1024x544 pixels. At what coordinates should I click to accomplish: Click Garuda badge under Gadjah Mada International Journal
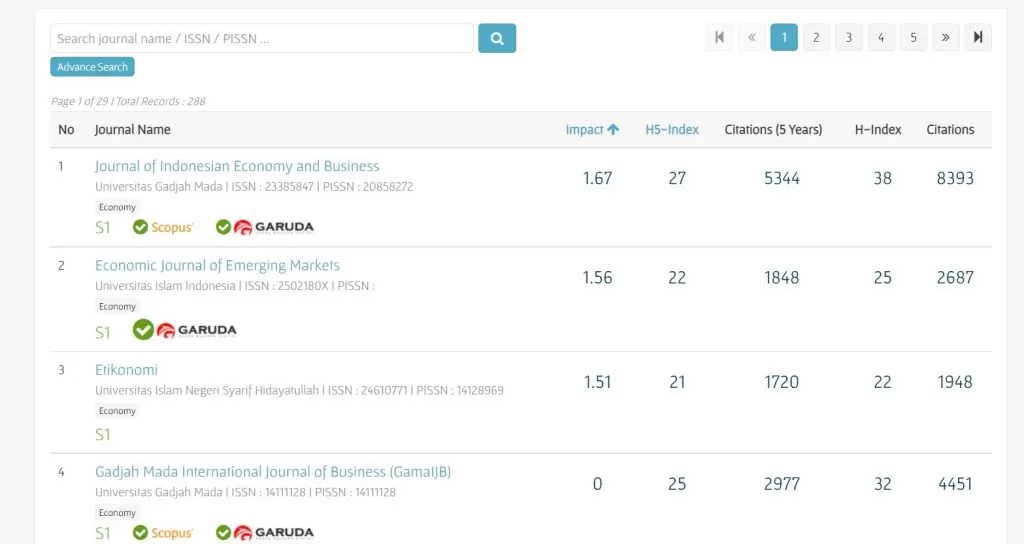(265, 533)
